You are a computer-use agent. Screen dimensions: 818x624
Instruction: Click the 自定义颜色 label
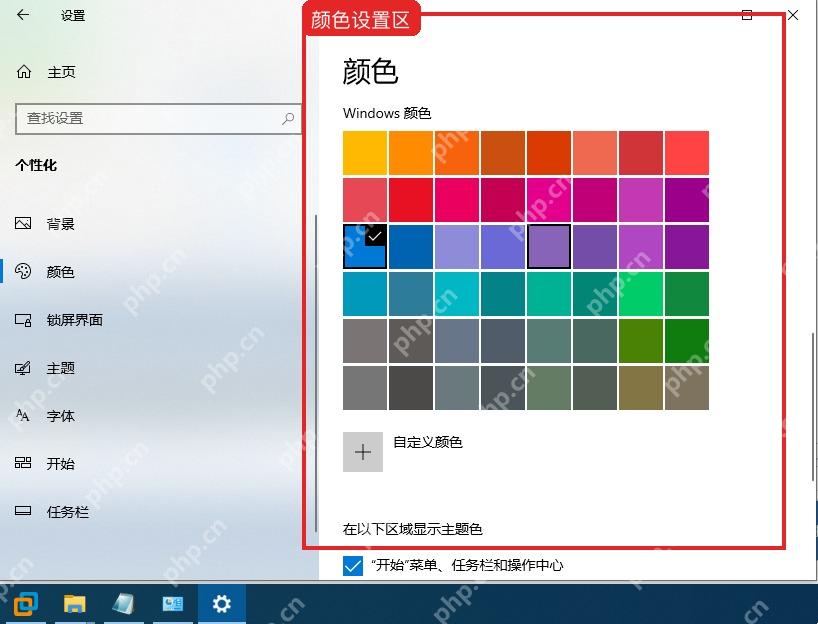[x=428, y=442]
